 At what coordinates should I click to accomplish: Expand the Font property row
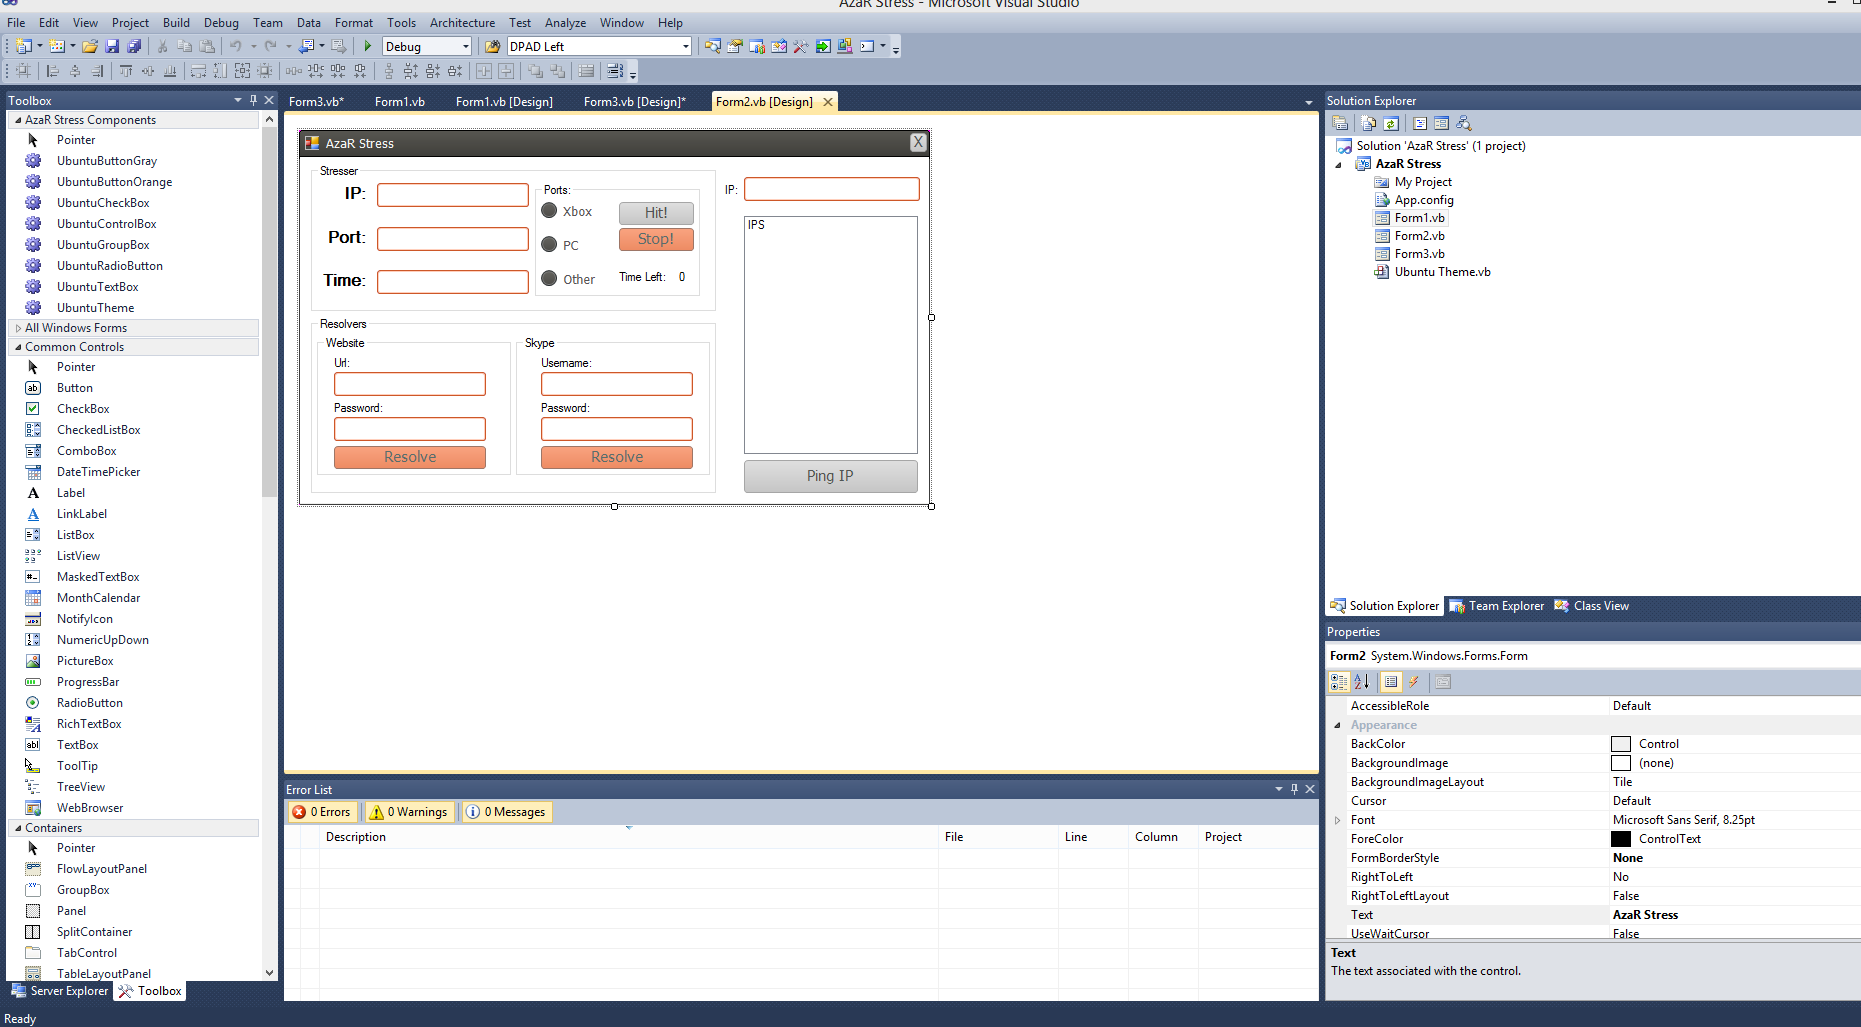[x=1338, y=820]
